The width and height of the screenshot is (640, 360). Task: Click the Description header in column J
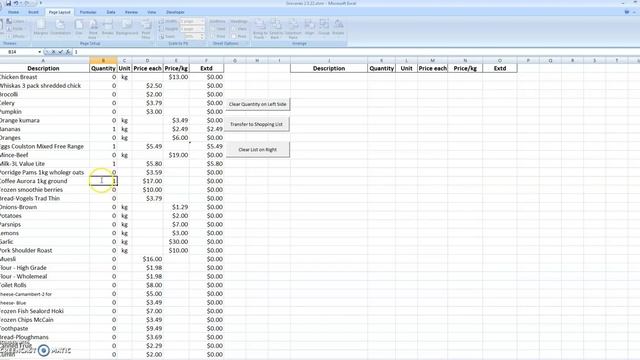329,68
